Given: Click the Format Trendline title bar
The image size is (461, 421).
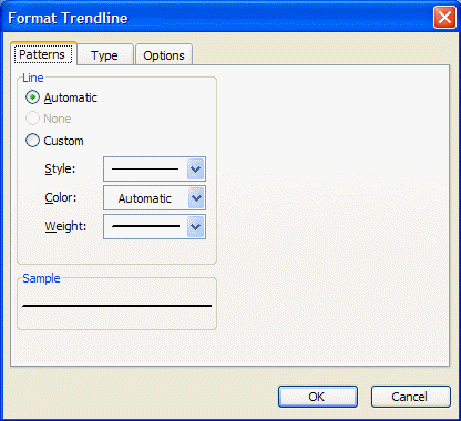Looking at the screenshot, I should 217,17.
